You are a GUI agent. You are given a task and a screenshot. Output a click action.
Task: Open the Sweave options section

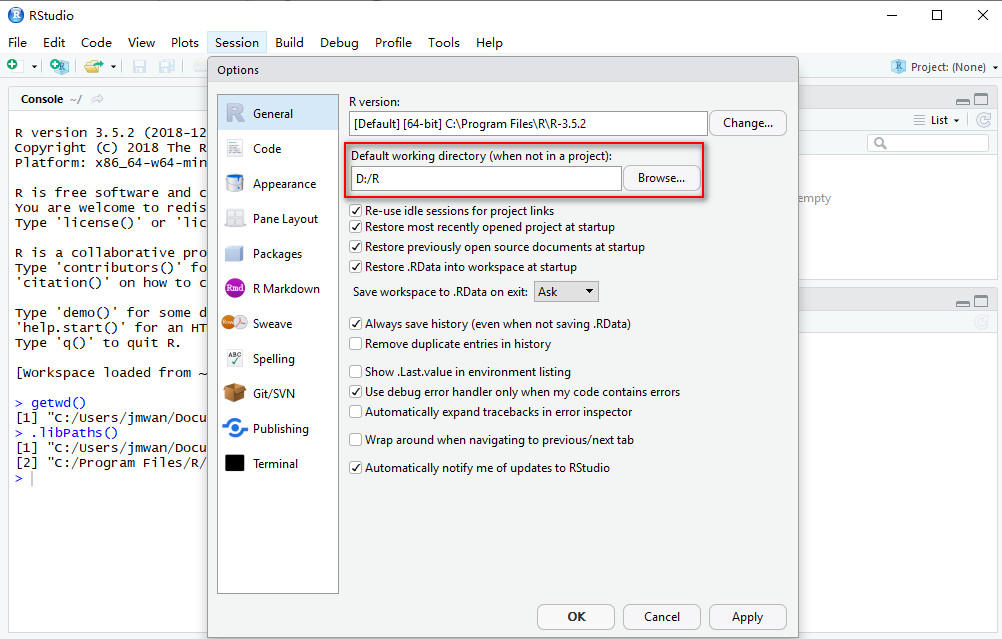(272, 324)
